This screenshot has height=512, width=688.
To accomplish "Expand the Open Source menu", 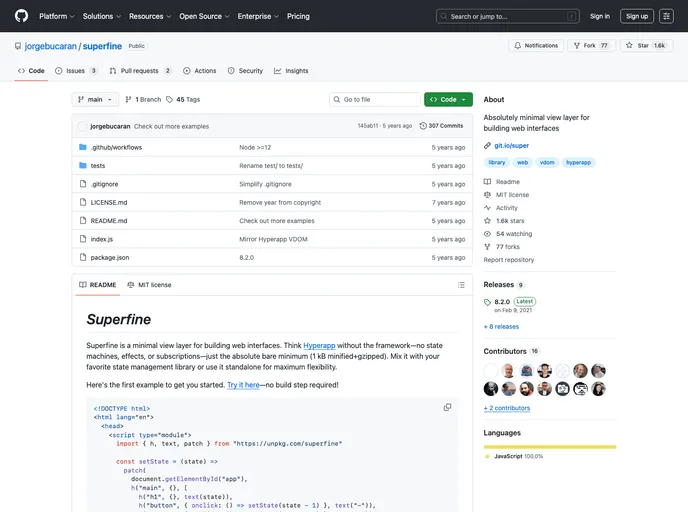I will pos(204,16).
